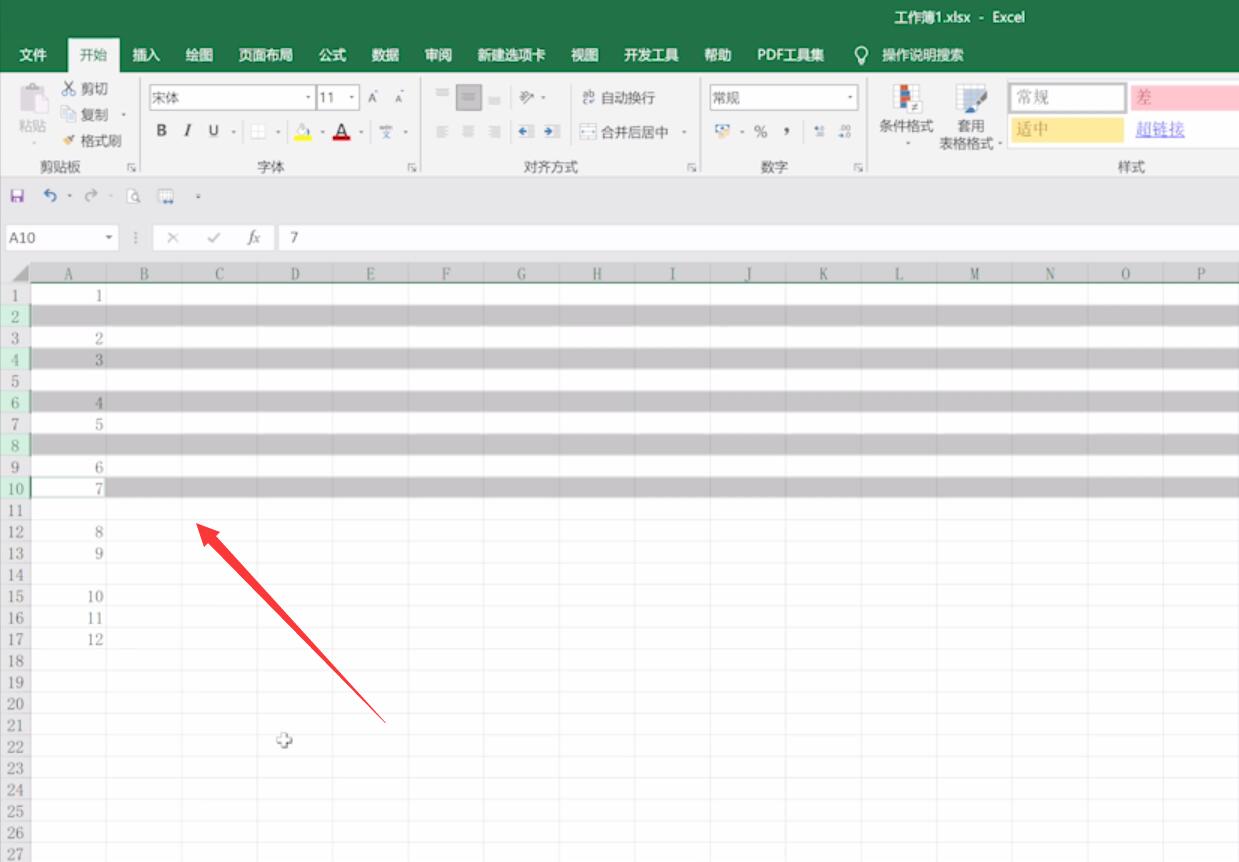Toggle center horizontal alignment
Viewport: 1239px width, 862px height.
[469, 131]
